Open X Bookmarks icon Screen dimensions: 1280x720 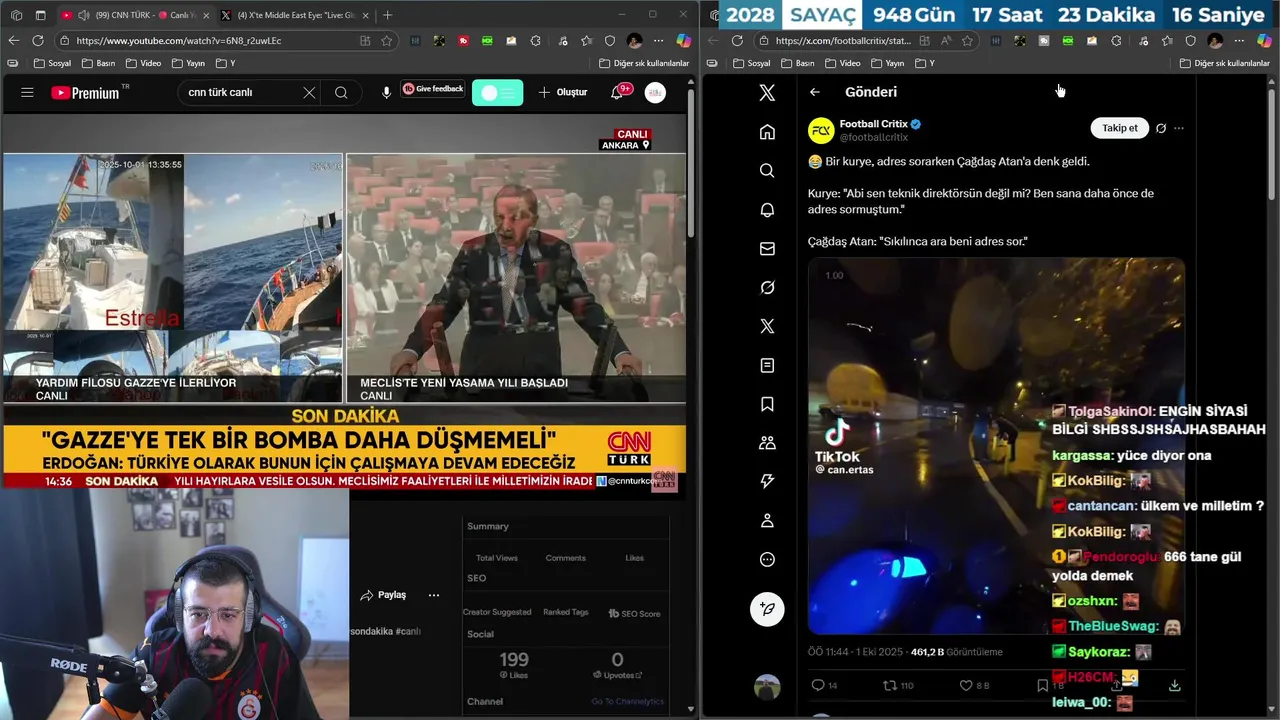(x=767, y=404)
